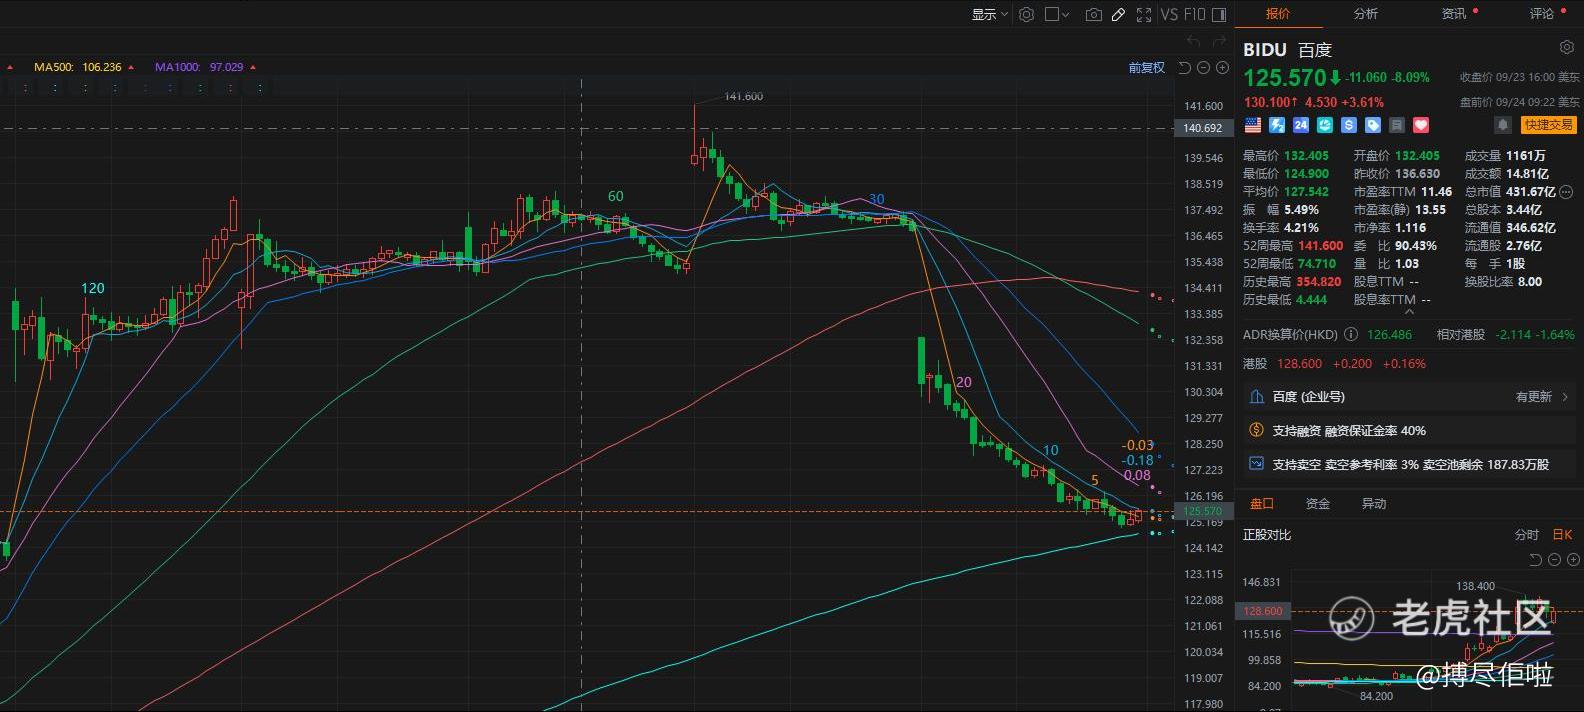Open layout square dropdown
Viewport: 1584px width, 712px height.
point(1057,14)
